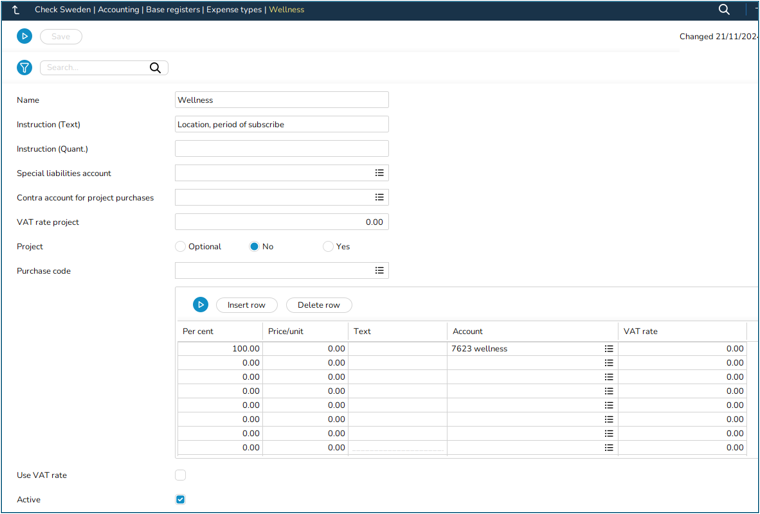Click the Wellness breadcrumb
The height and width of the screenshot is (514, 760).
[286, 10]
